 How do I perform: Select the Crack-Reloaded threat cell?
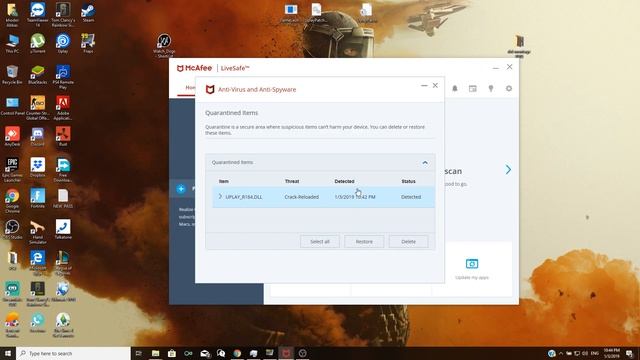click(302, 197)
